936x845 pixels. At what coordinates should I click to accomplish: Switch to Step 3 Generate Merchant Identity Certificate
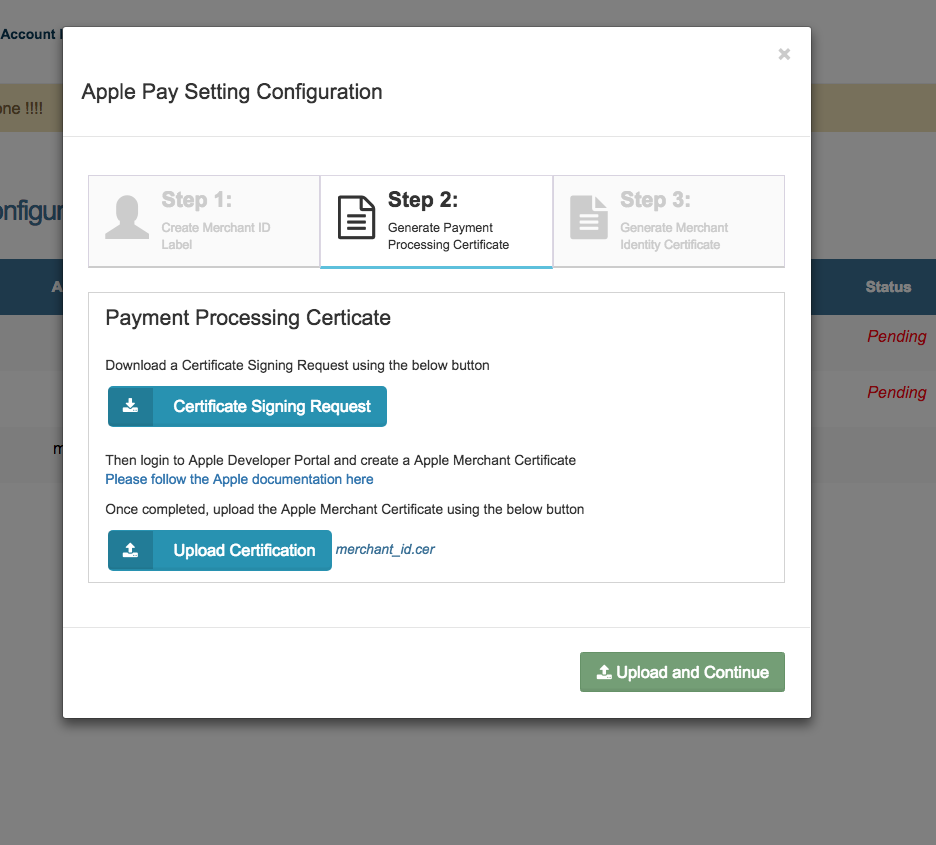point(668,221)
